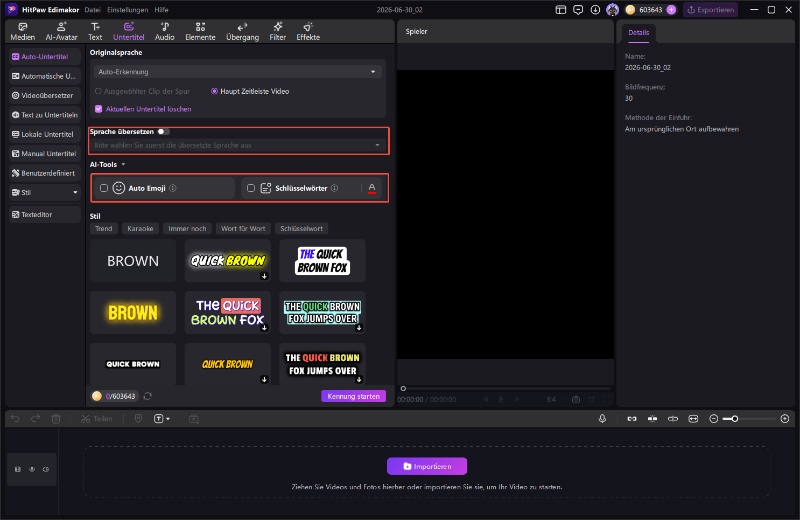Screen dimensions: 800x520
Task: Click the snapshot camera icon in player
Action: click(x=576, y=400)
